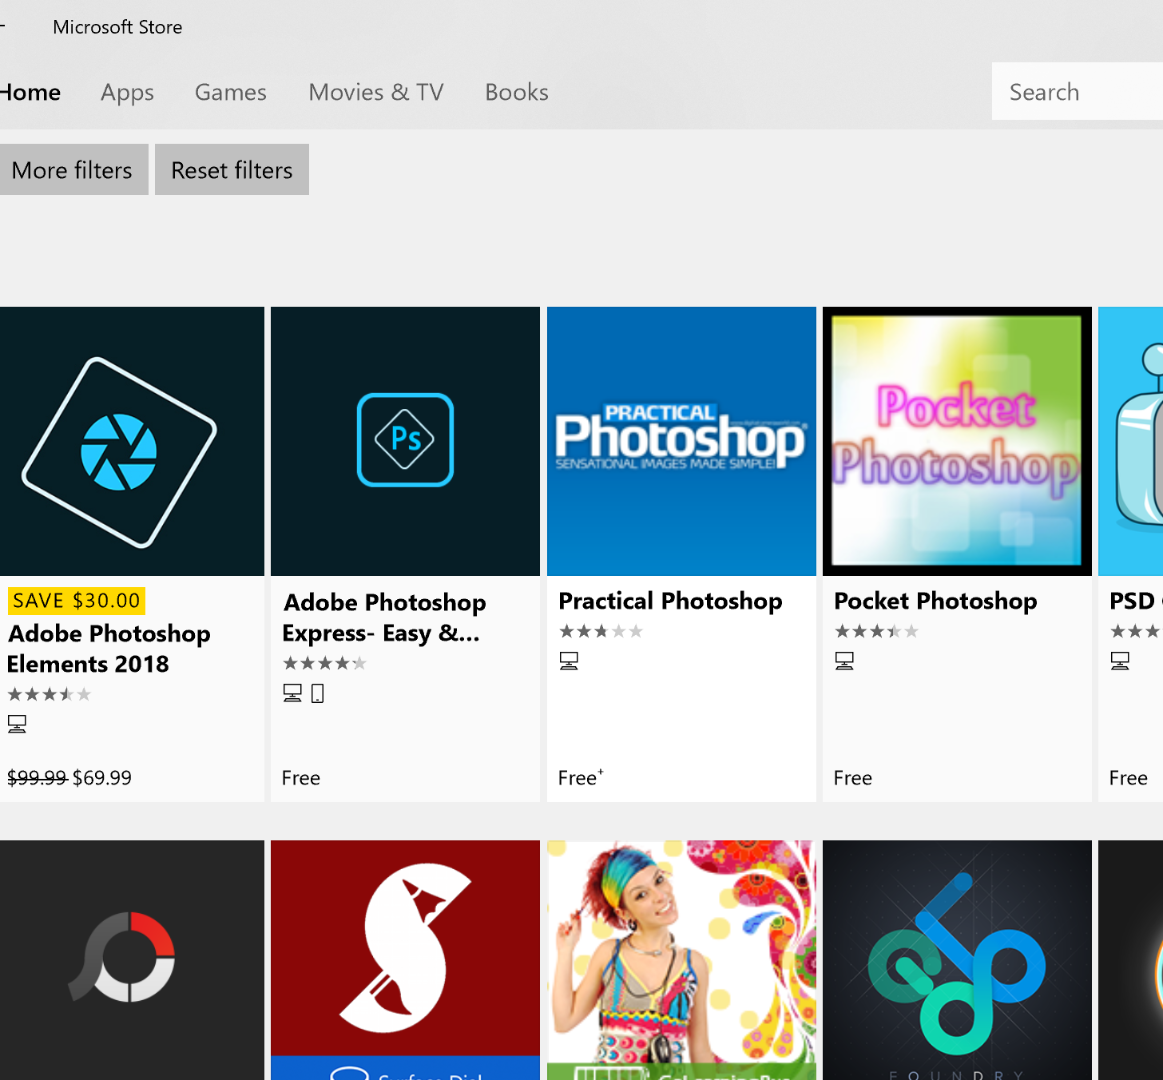1163x1080 pixels.
Task: Click the star rating of Practical Photoshop
Action: coord(601,631)
